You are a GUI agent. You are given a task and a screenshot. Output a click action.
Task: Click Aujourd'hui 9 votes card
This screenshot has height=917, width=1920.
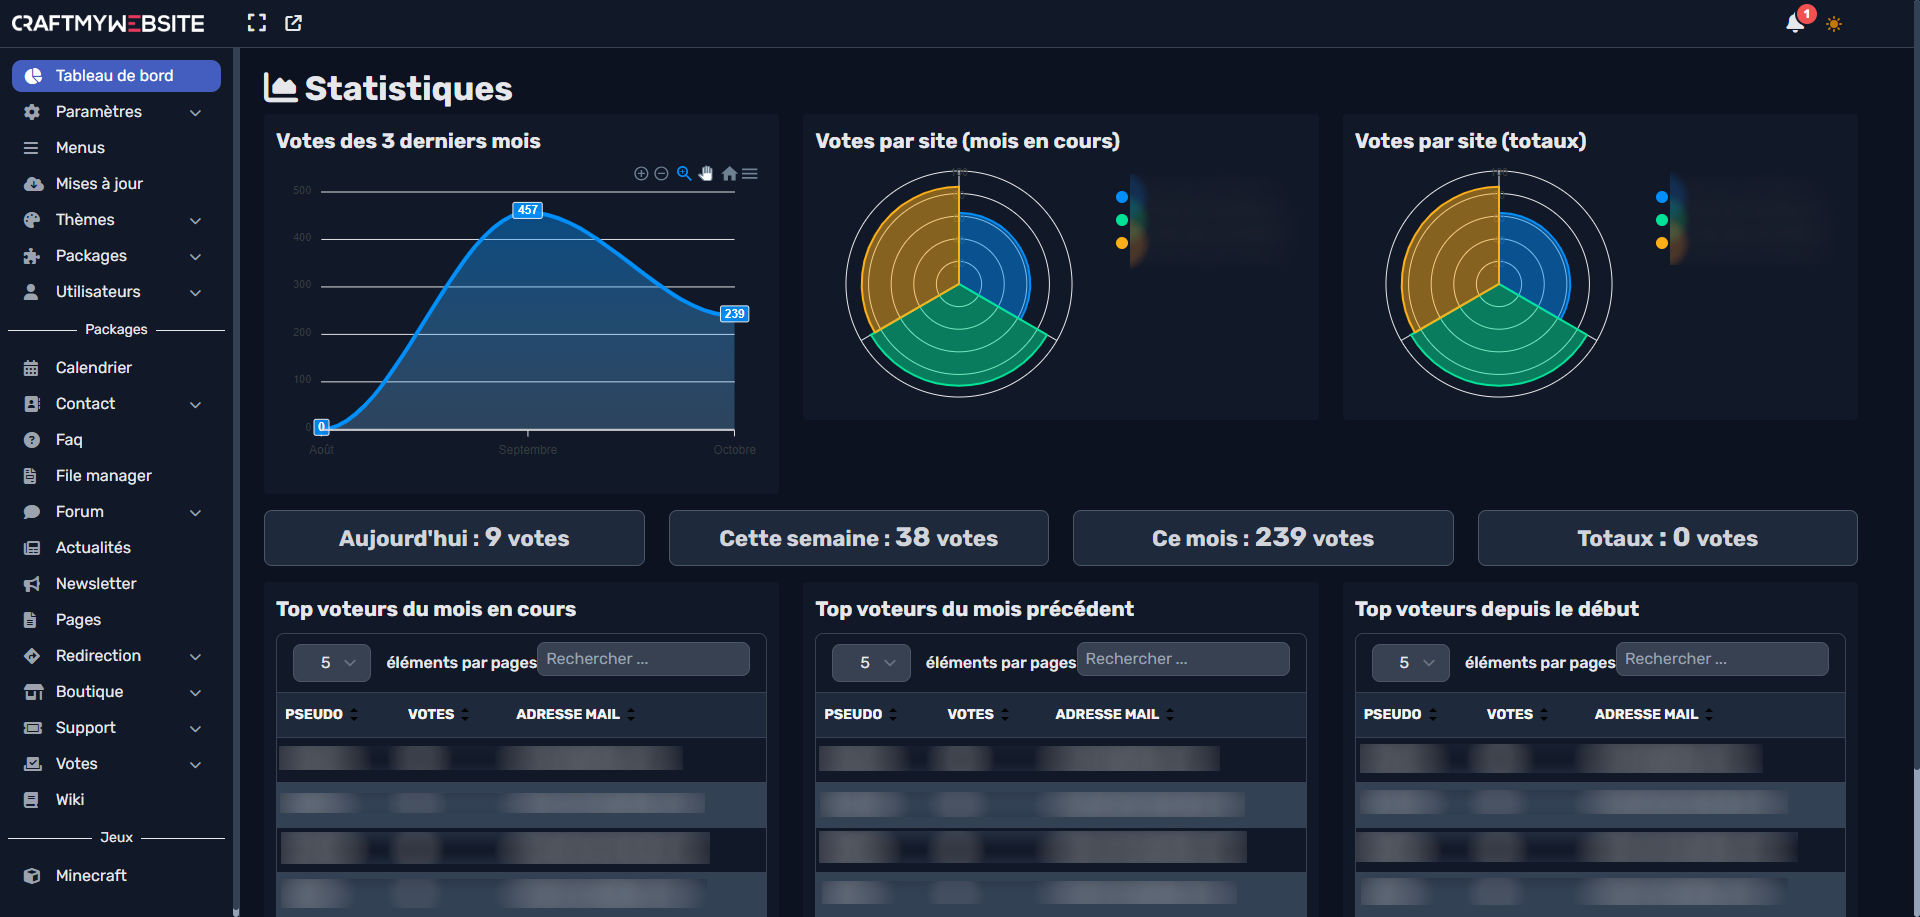[x=454, y=538]
